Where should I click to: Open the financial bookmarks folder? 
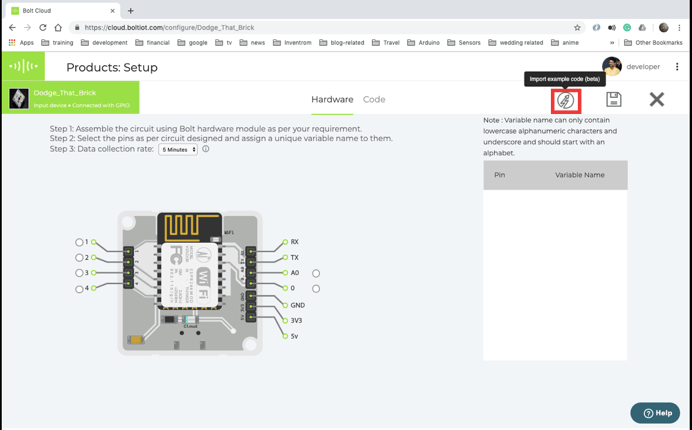tap(153, 43)
